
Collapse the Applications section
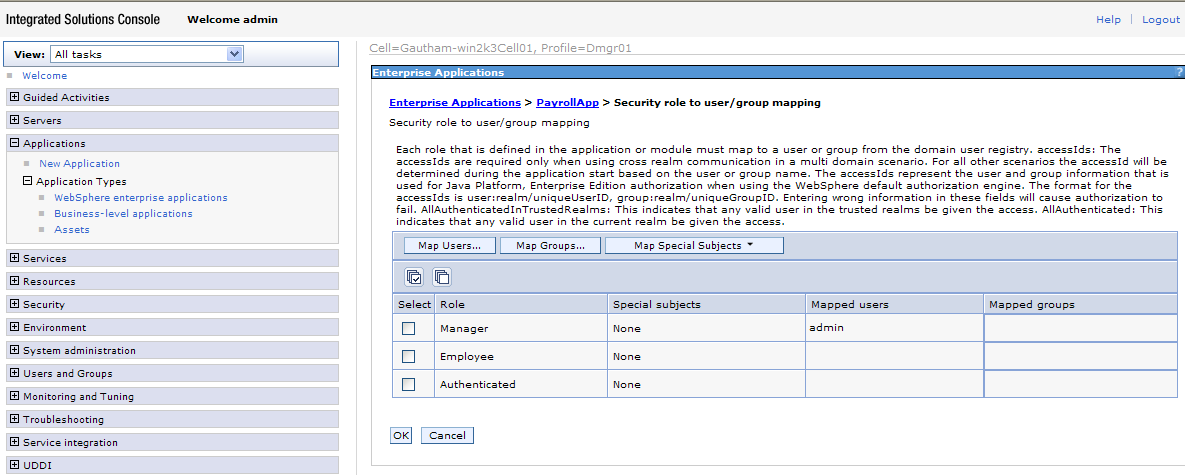click(14, 143)
